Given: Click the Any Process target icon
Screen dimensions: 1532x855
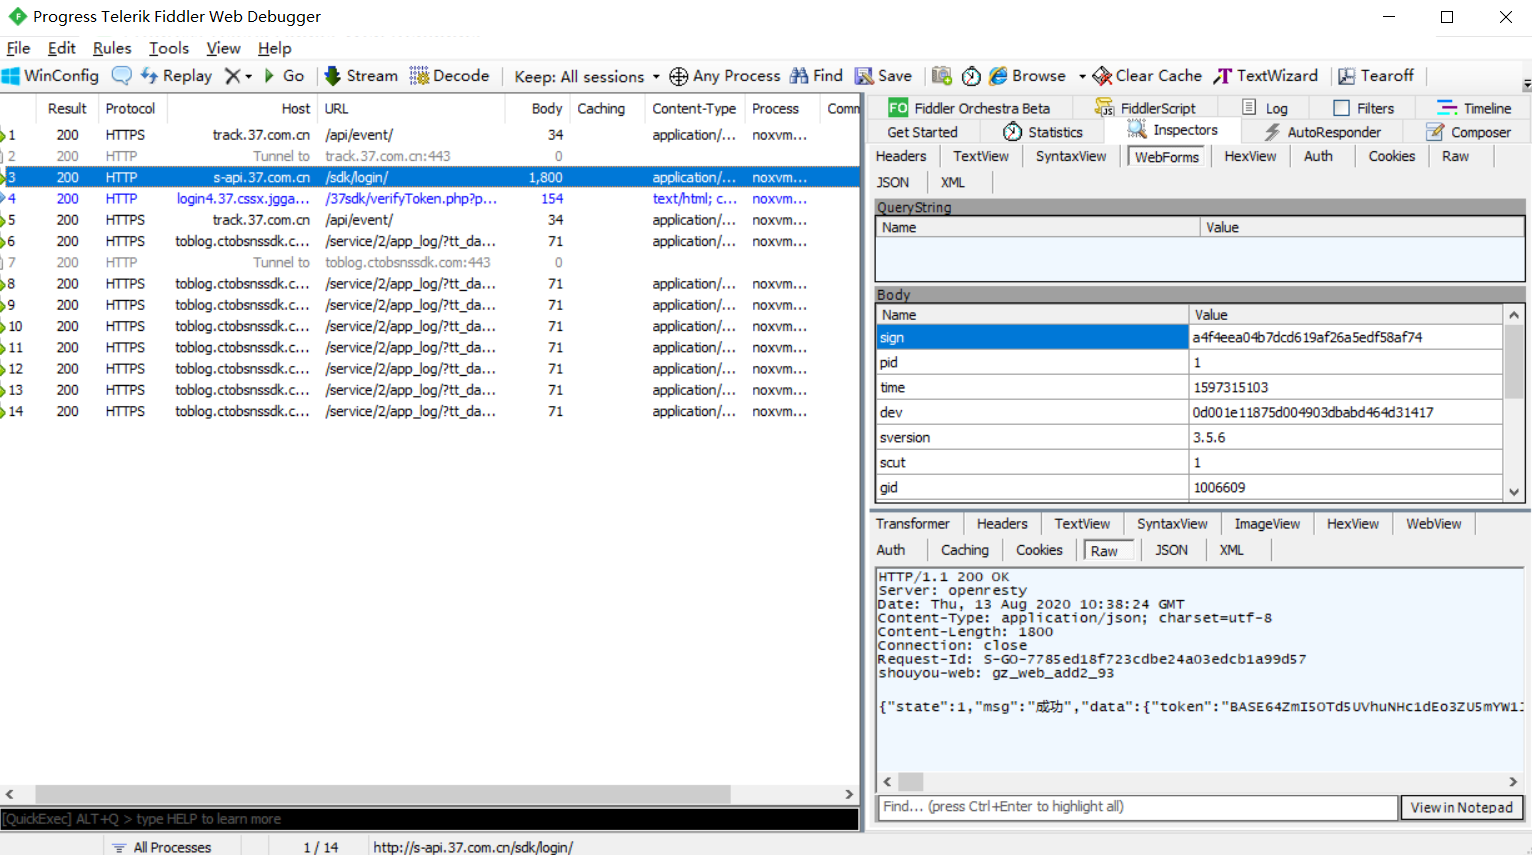Looking at the screenshot, I should [x=678, y=76].
